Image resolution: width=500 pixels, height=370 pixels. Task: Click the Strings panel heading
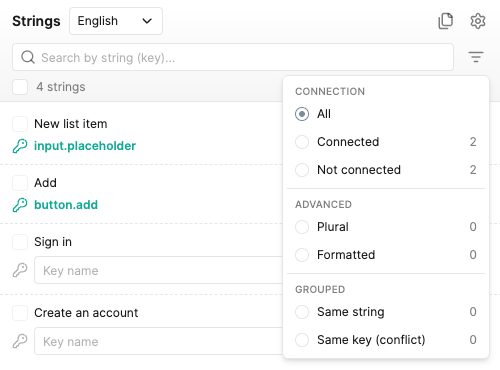pos(36,21)
